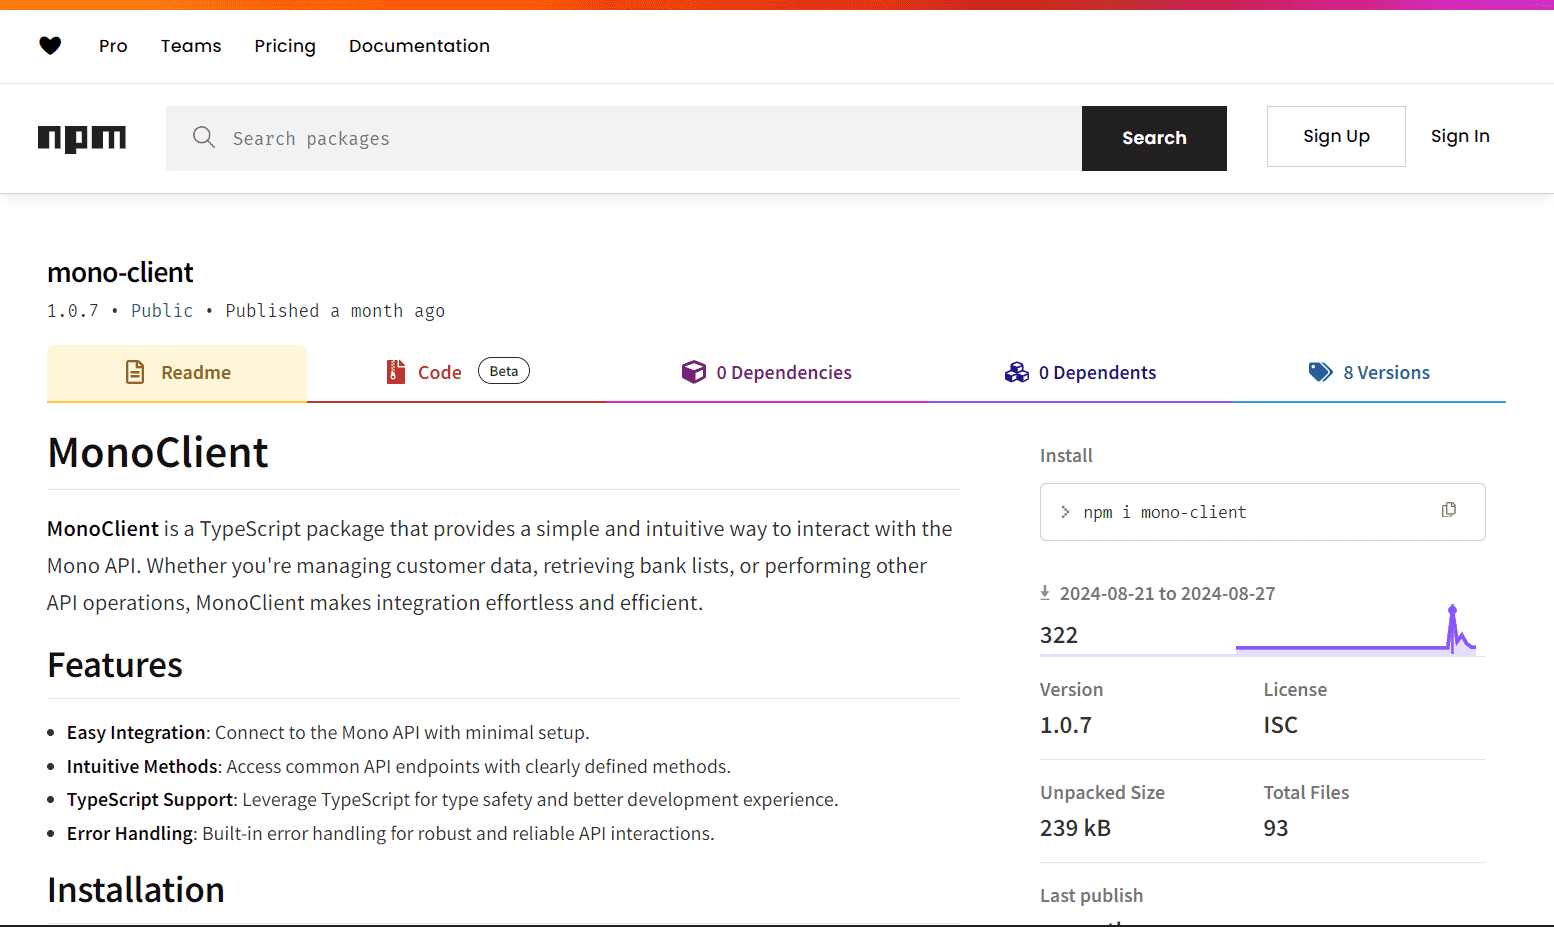
Task: Open the 8 Versions tab
Action: click(1386, 371)
